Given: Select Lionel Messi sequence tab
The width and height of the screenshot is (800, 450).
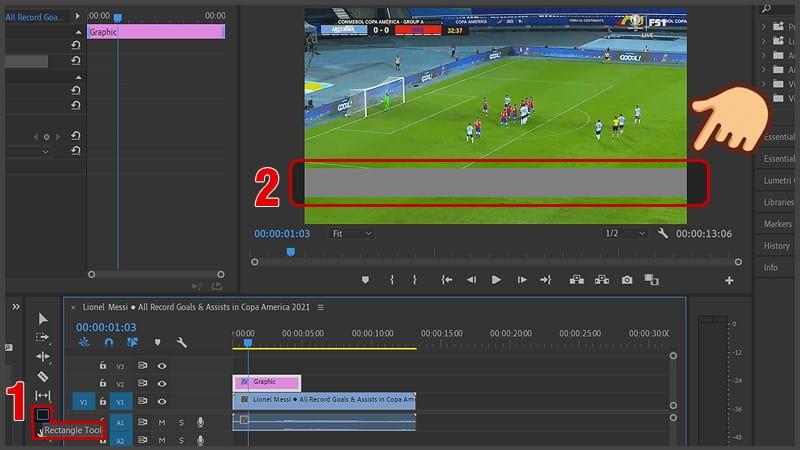Looking at the screenshot, I should point(196,307).
